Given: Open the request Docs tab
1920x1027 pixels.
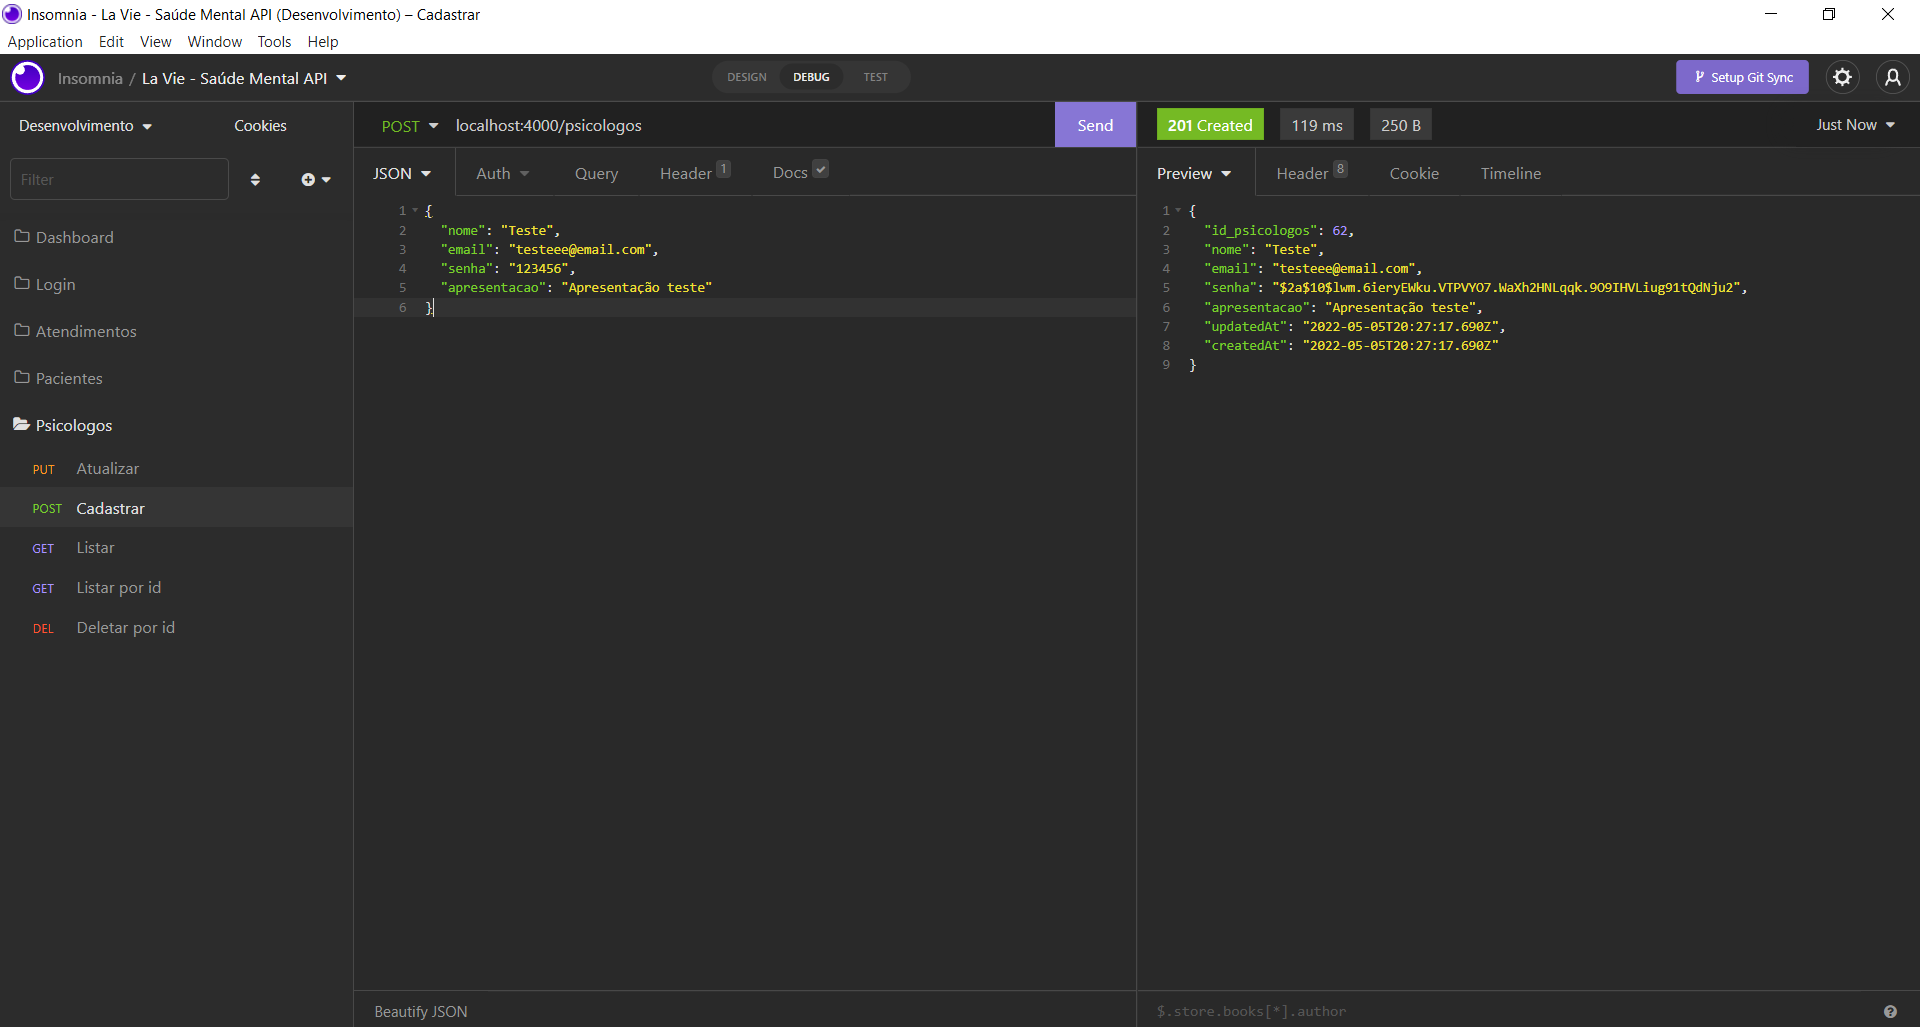Looking at the screenshot, I should pos(800,173).
